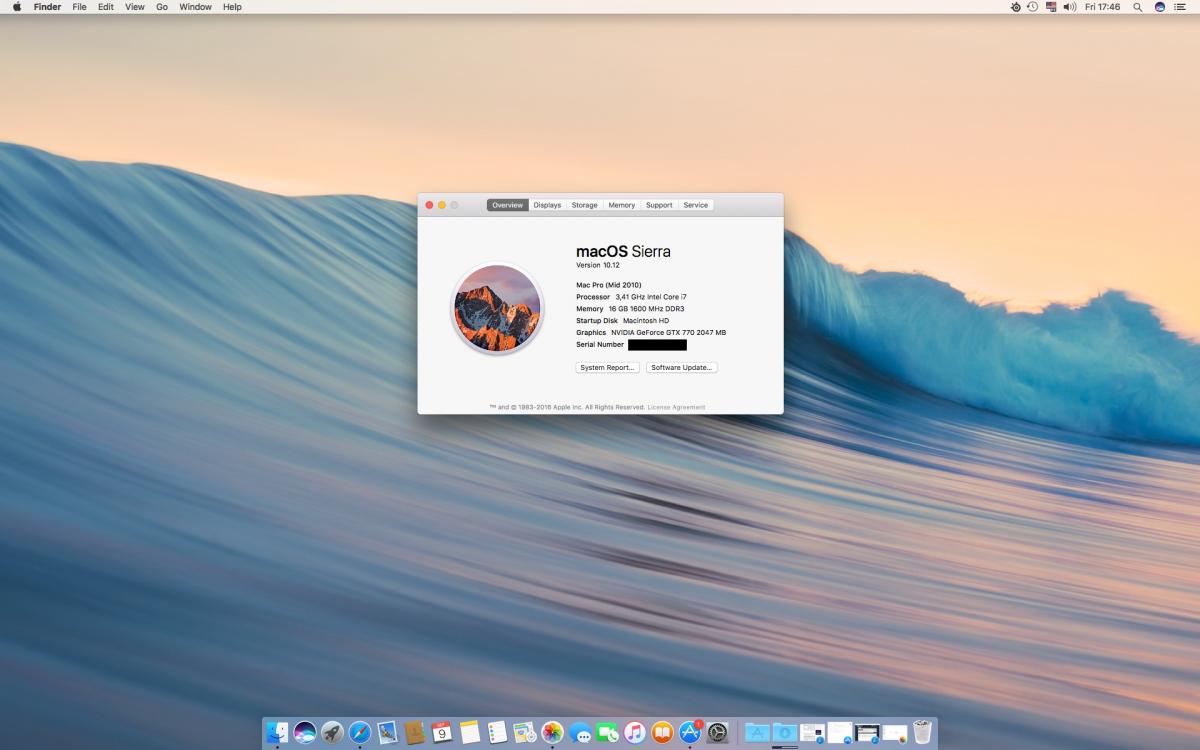Open Calendar icon showing 9
The height and width of the screenshot is (750, 1200).
[442, 733]
